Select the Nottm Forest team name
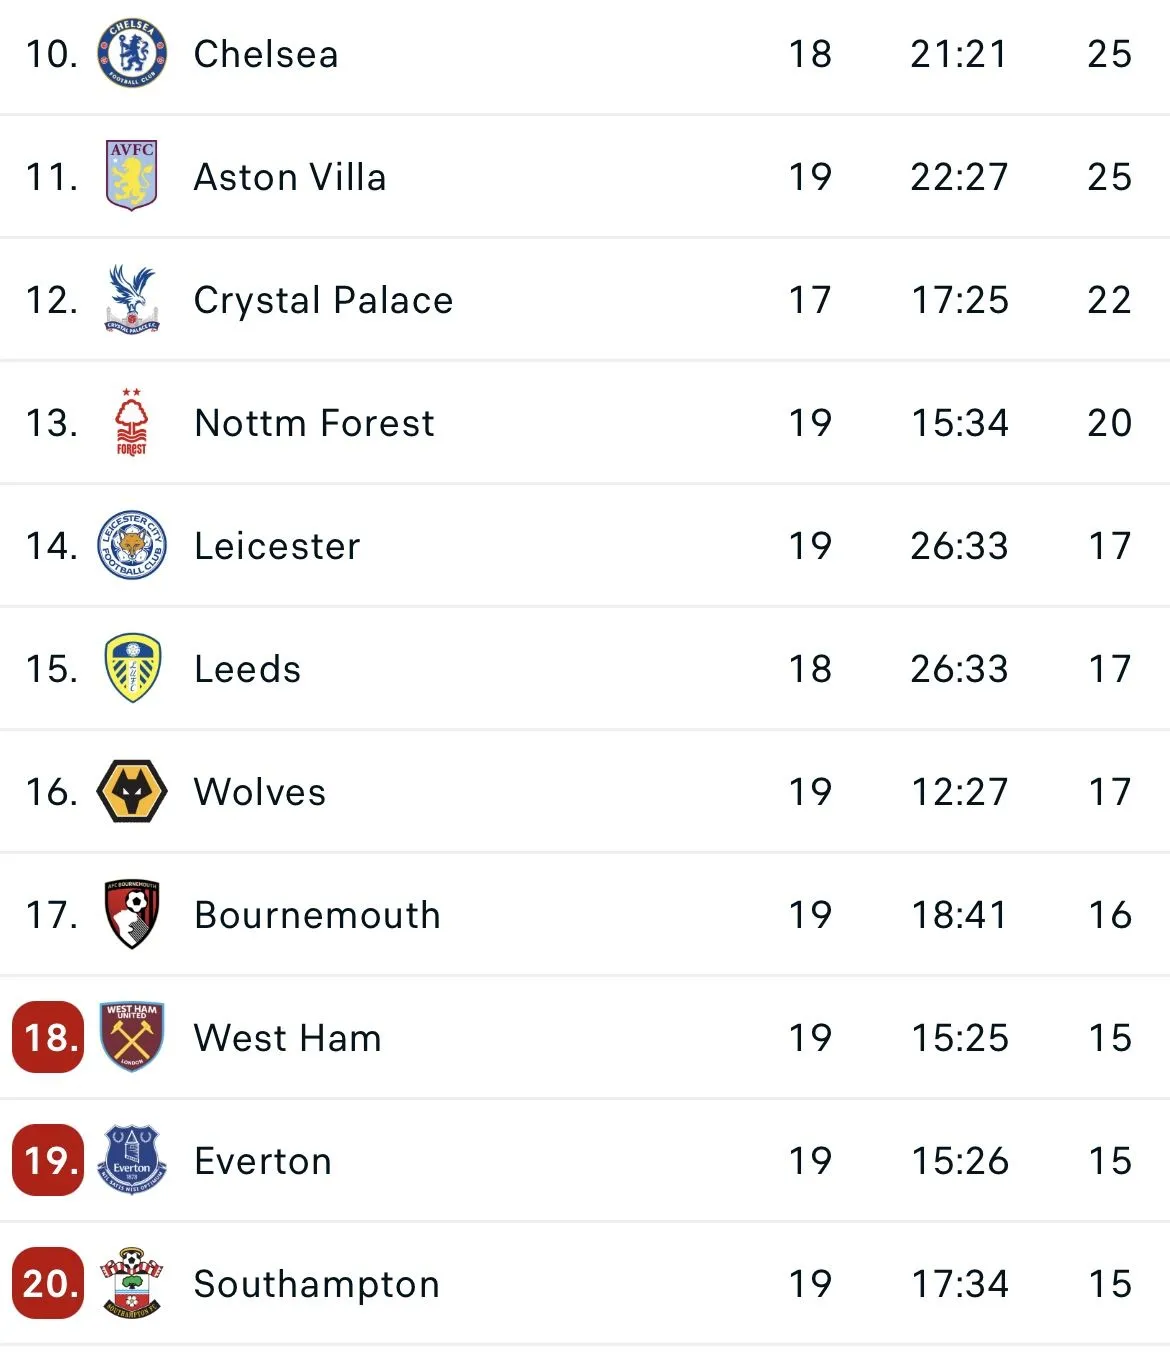The image size is (1170, 1355). [x=314, y=423]
